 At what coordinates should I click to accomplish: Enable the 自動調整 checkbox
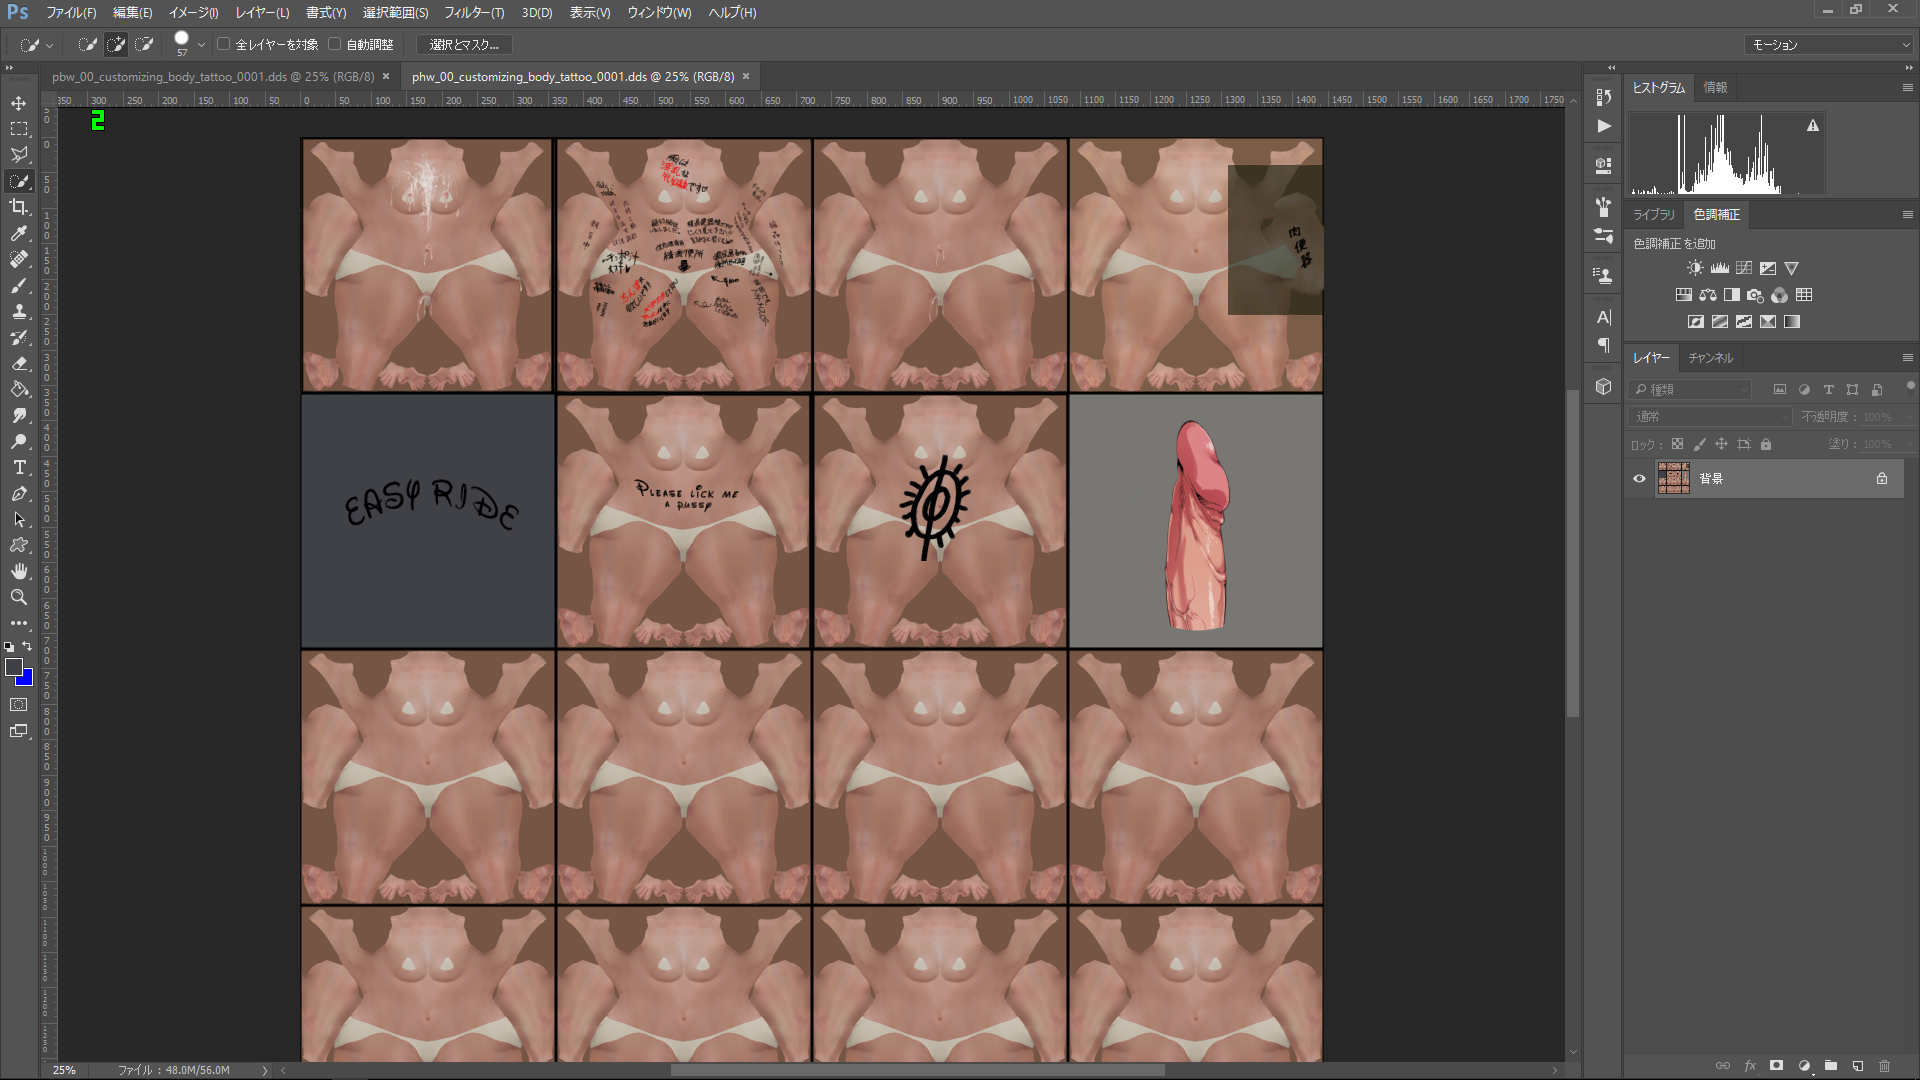[335, 44]
